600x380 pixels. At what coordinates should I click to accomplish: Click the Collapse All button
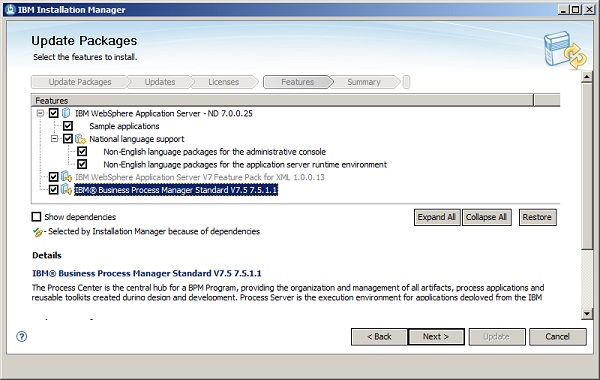[x=486, y=217]
